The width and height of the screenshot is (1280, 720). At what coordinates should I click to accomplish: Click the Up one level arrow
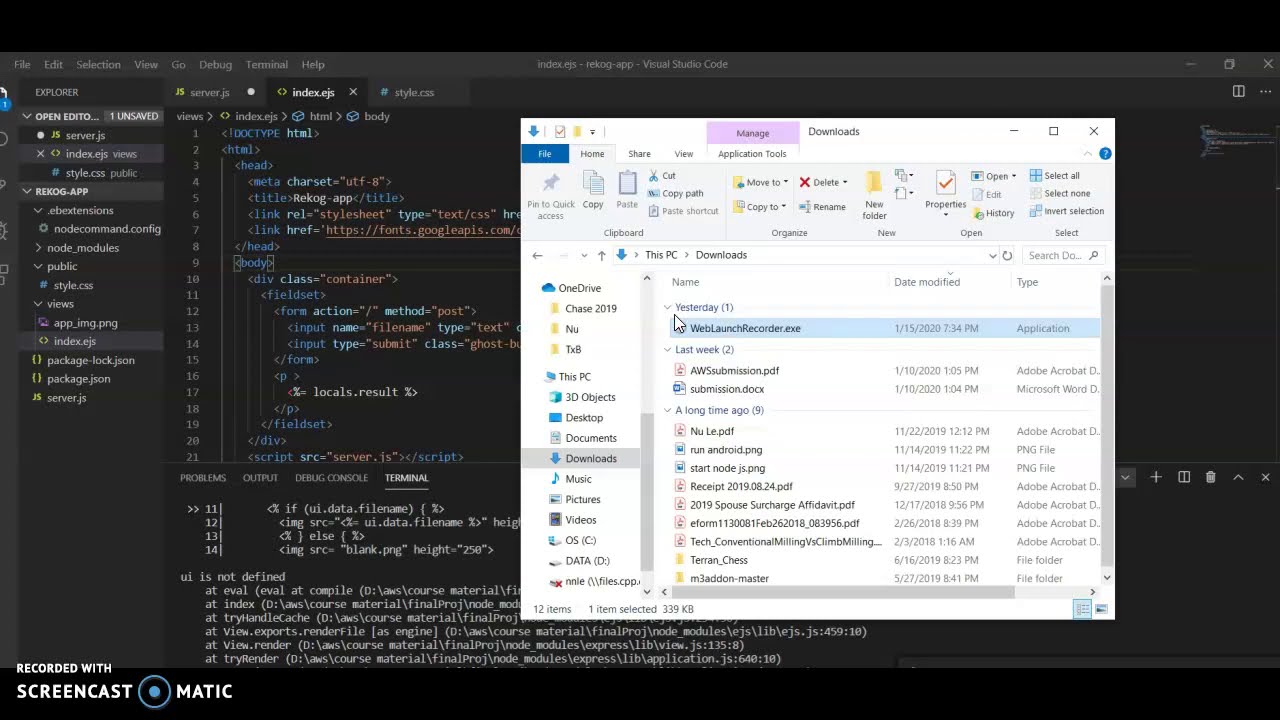point(601,255)
